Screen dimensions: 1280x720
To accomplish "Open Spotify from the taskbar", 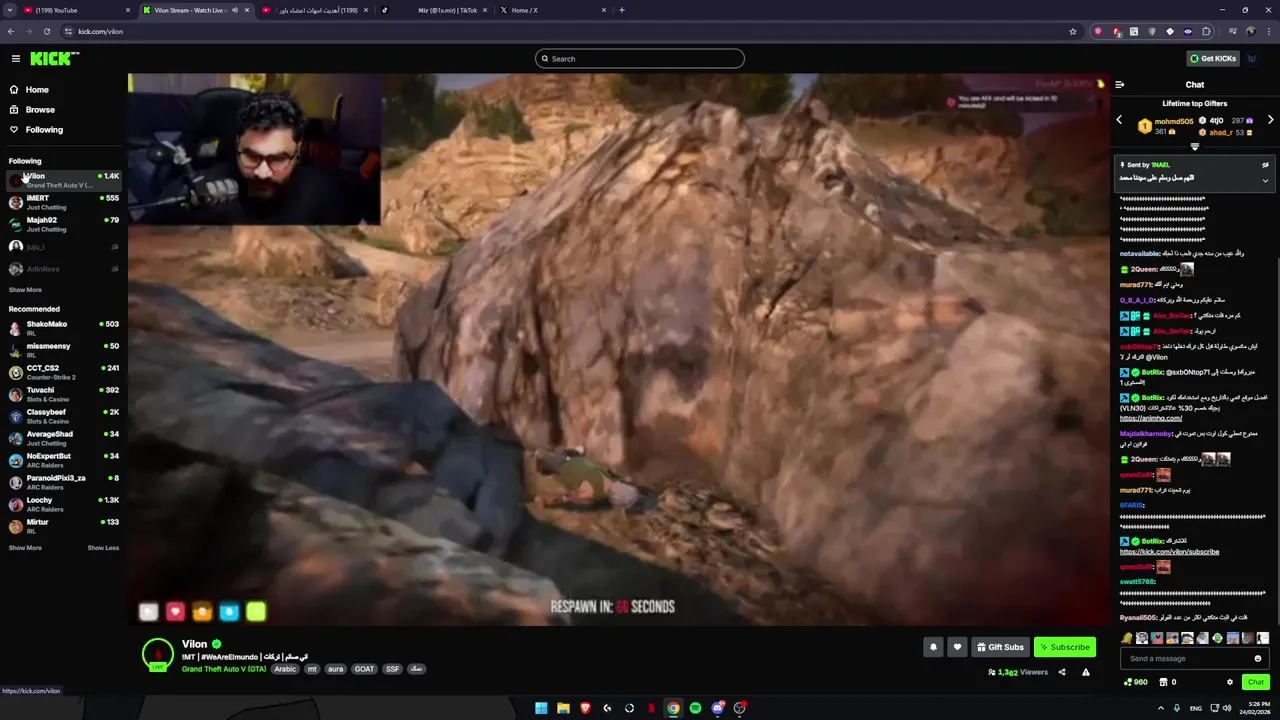I will pyautogui.click(x=695, y=708).
